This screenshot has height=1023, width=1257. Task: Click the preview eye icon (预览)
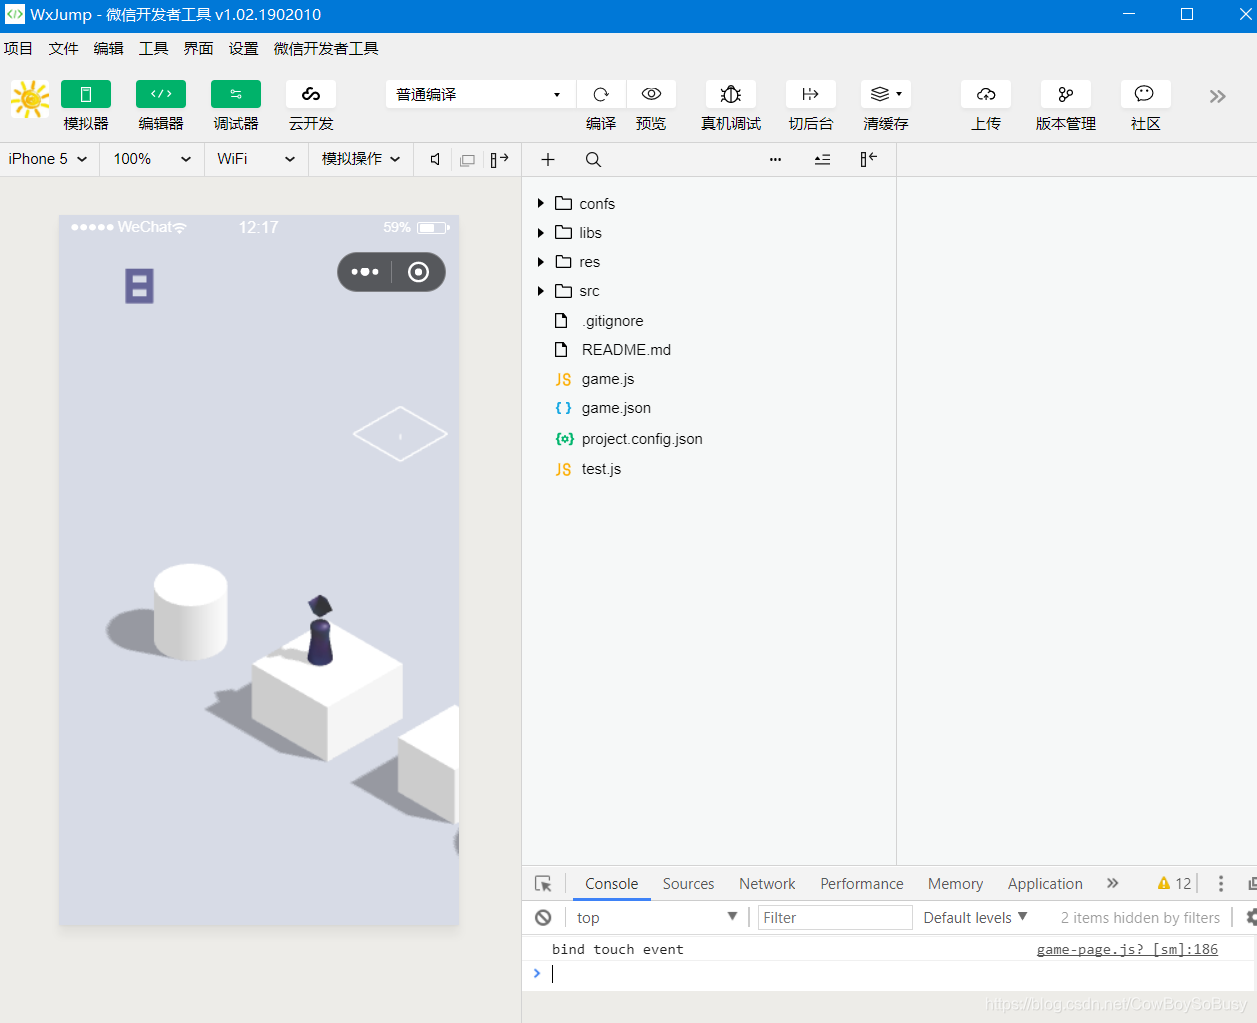[651, 94]
